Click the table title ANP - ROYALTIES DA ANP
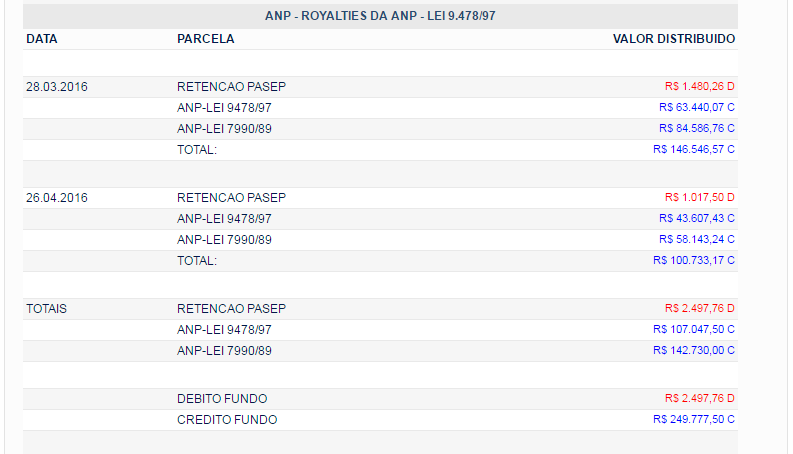The height and width of the screenshot is (454, 793). (x=380, y=16)
